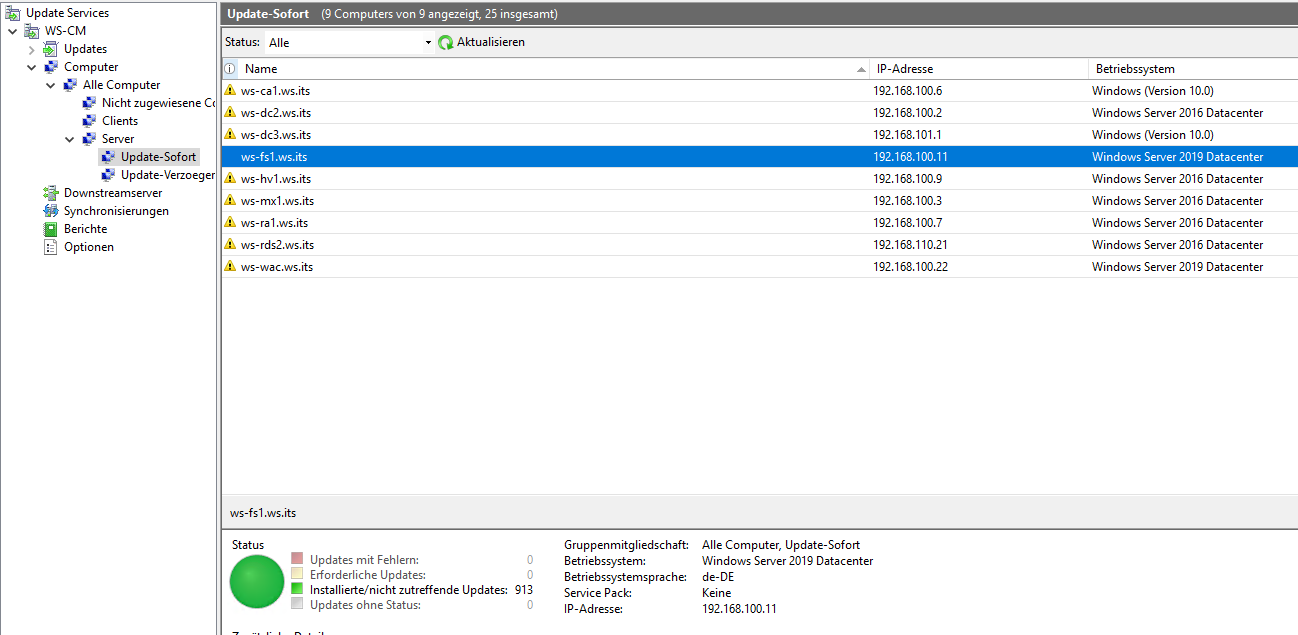Click the ws-fs1.ws.its details pane title
The image size is (1298, 635).
(x=263, y=513)
